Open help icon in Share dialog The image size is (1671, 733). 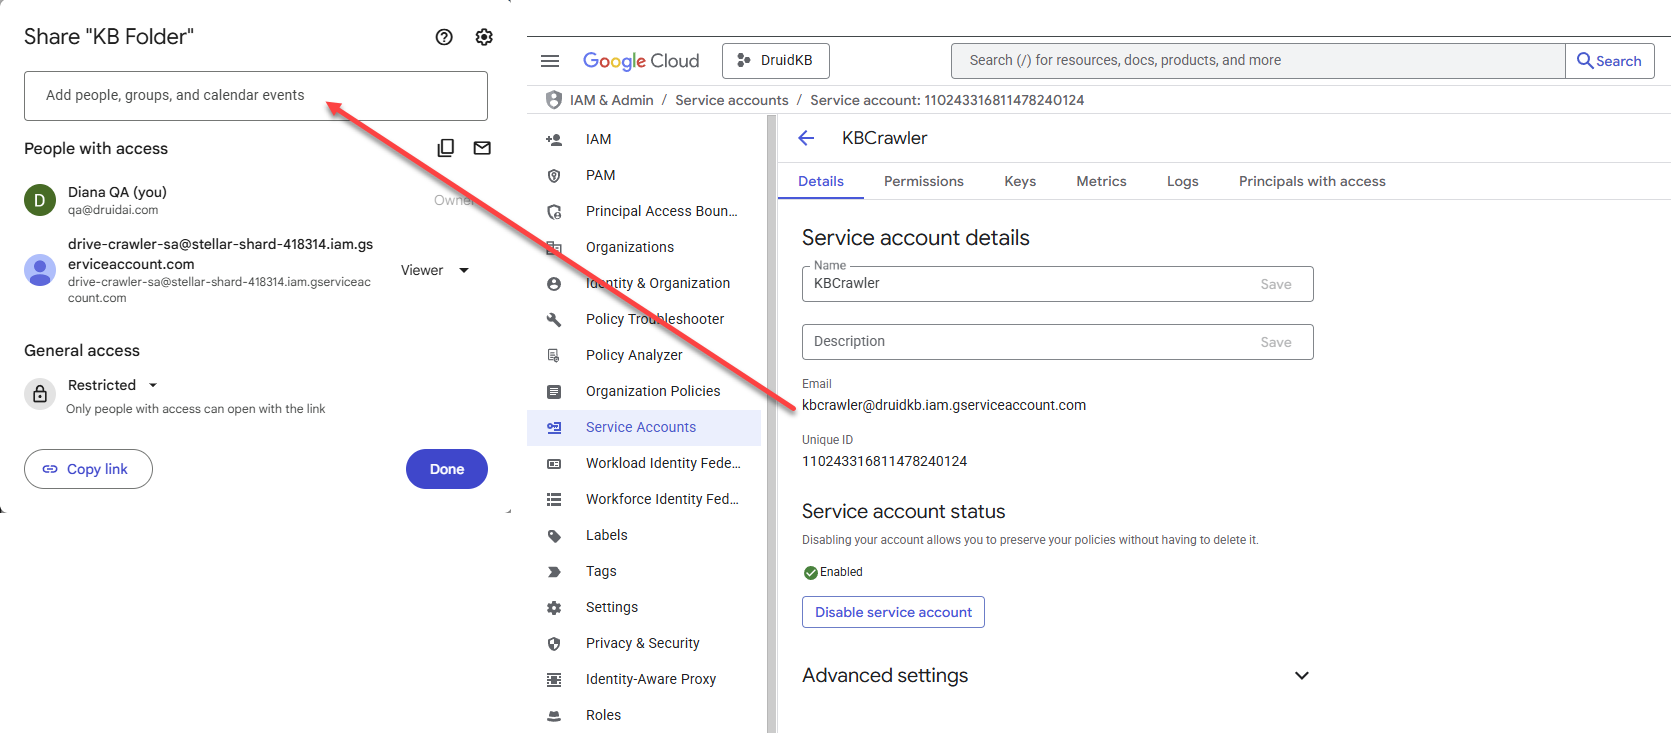tap(444, 37)
